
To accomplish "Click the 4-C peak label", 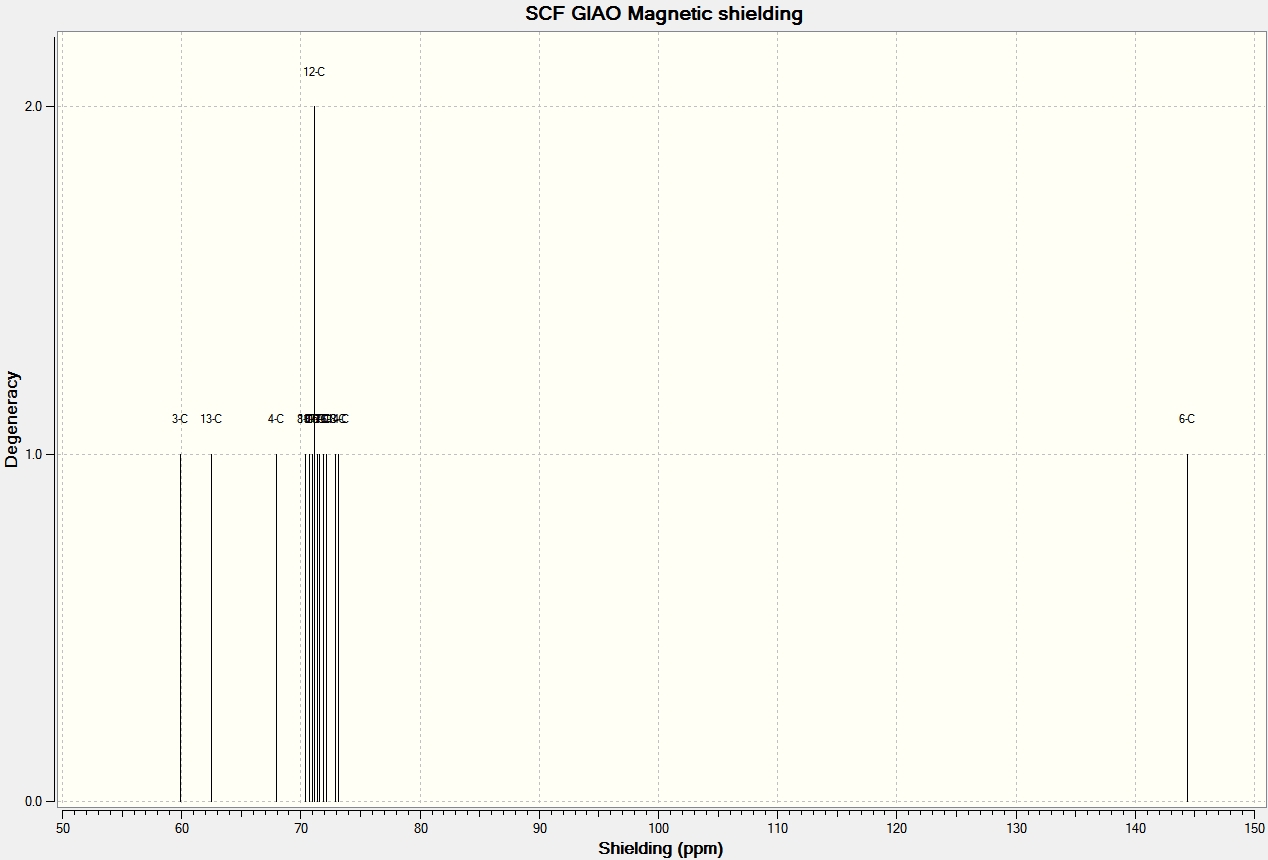I will coord(276,419).
